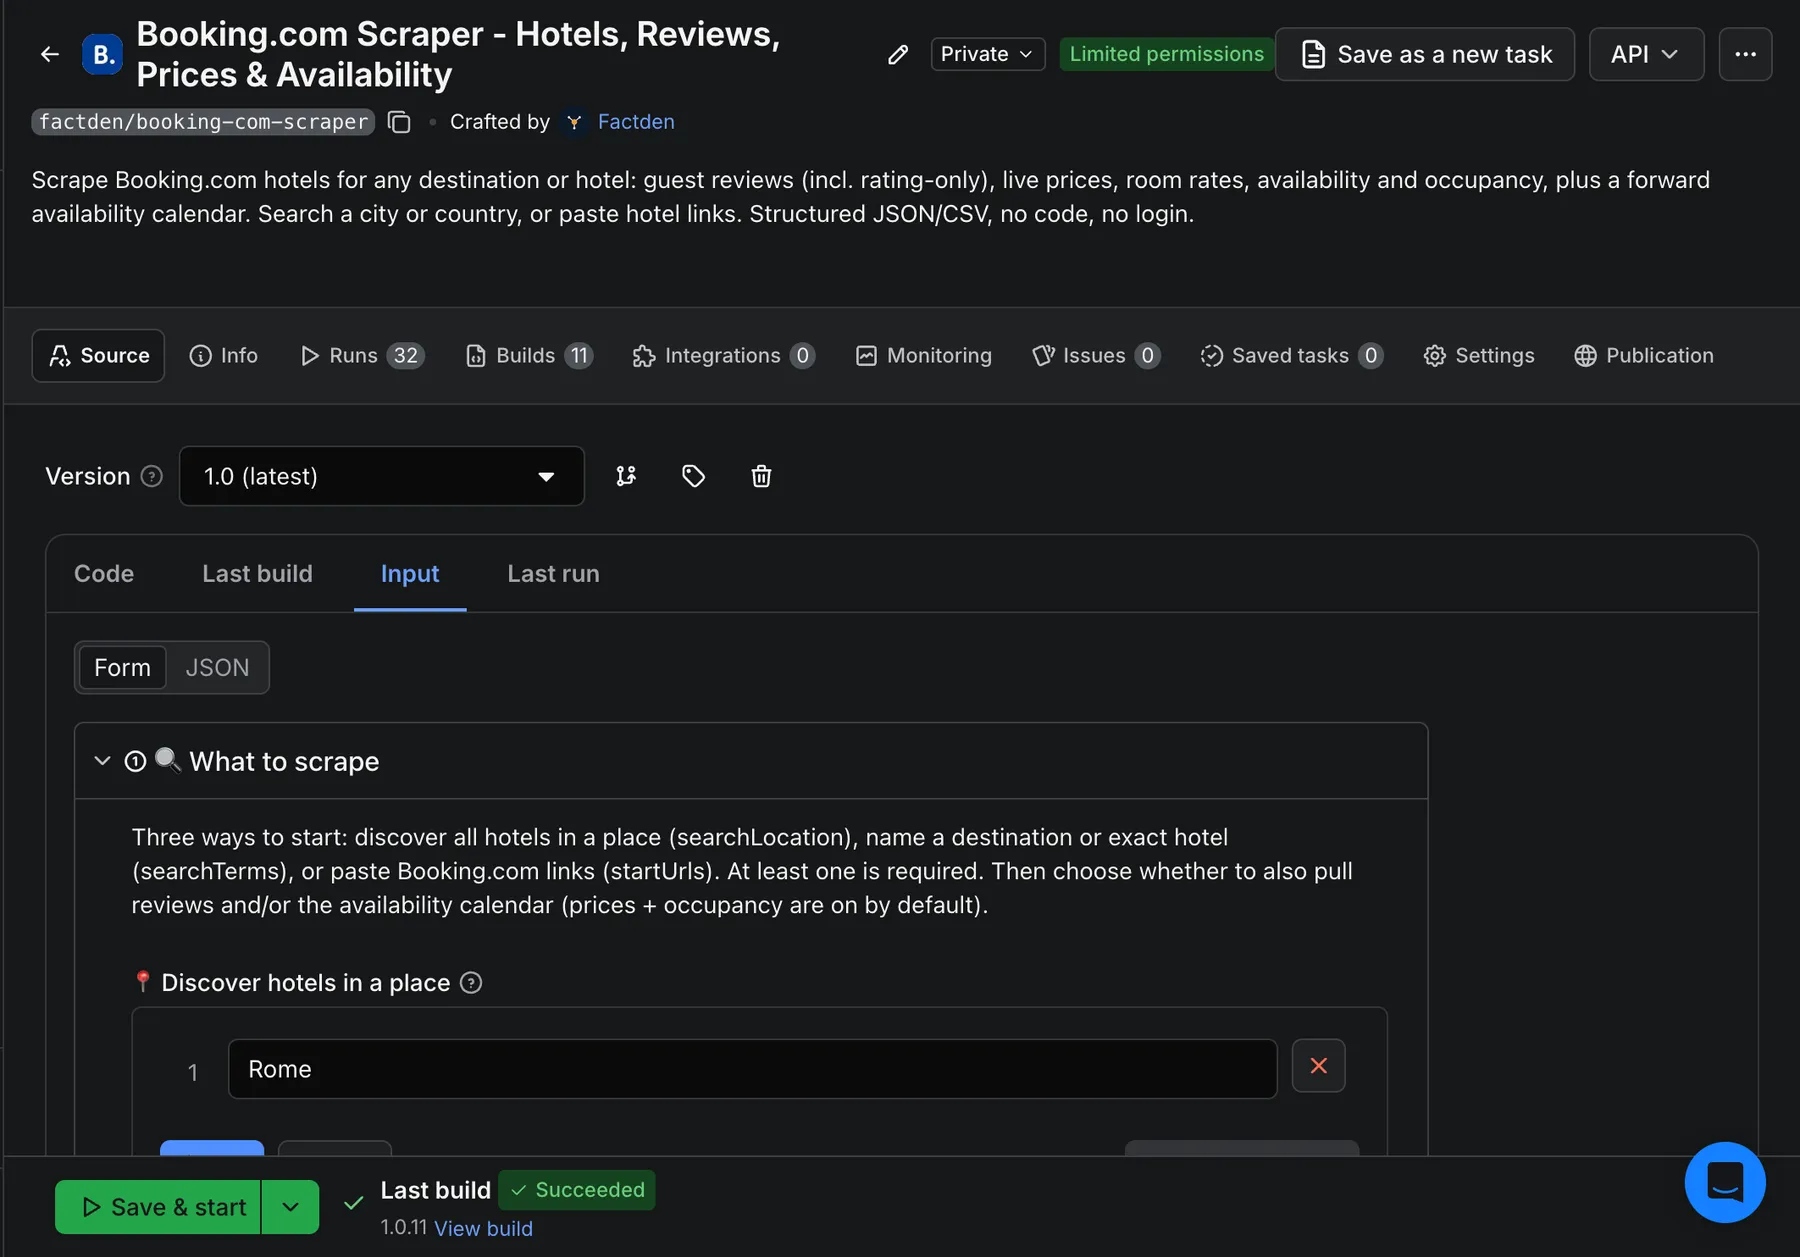Screen dimensions: 1800x1257
Task: Click the Save & start button
Action: coord(158,1207)
